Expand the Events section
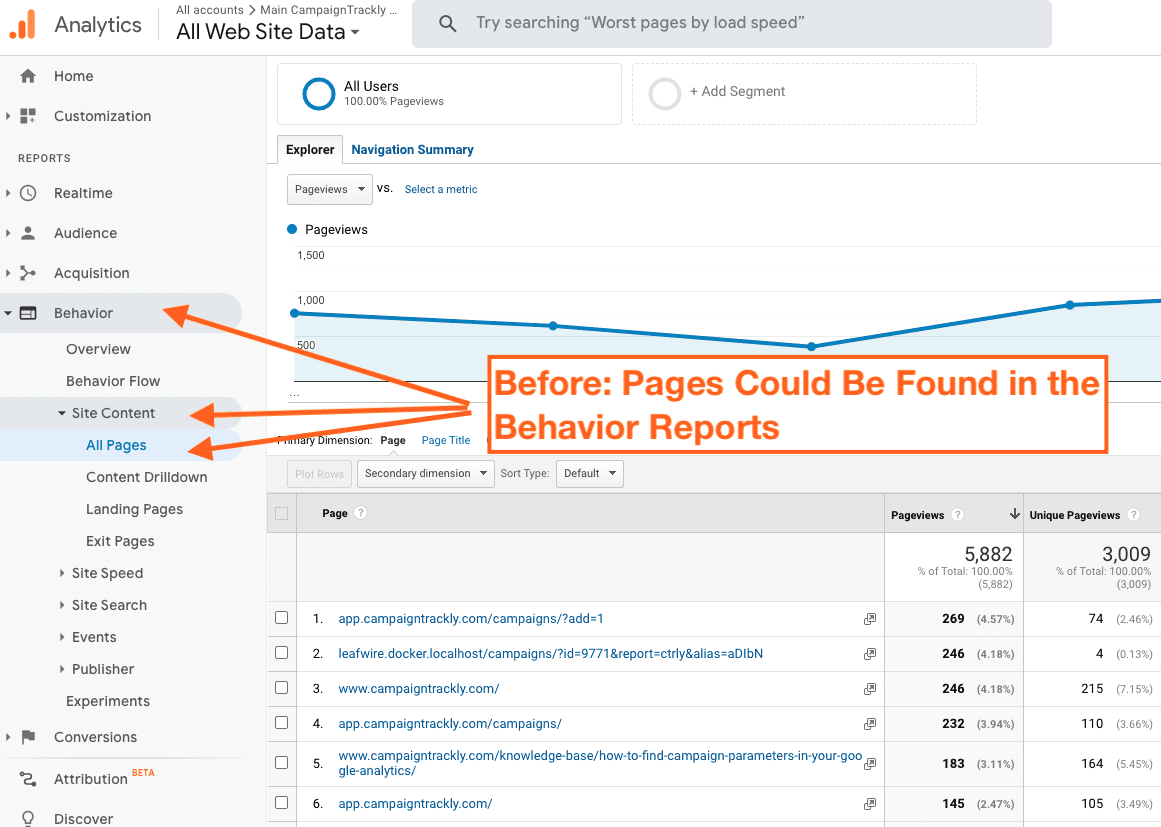Screen dimensions: 1161x827 tap(61, 637)
